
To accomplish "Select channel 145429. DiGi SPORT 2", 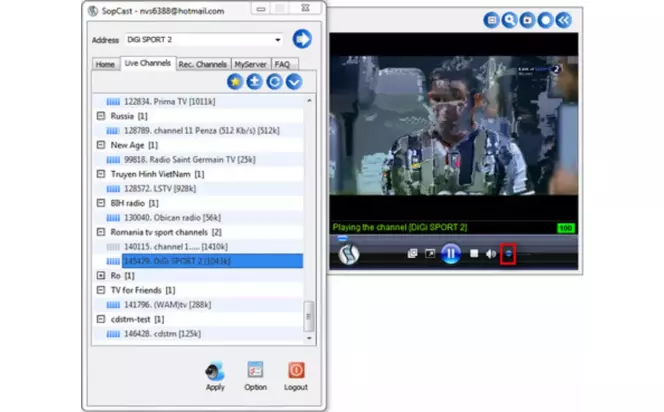I will tap(213, 261).
